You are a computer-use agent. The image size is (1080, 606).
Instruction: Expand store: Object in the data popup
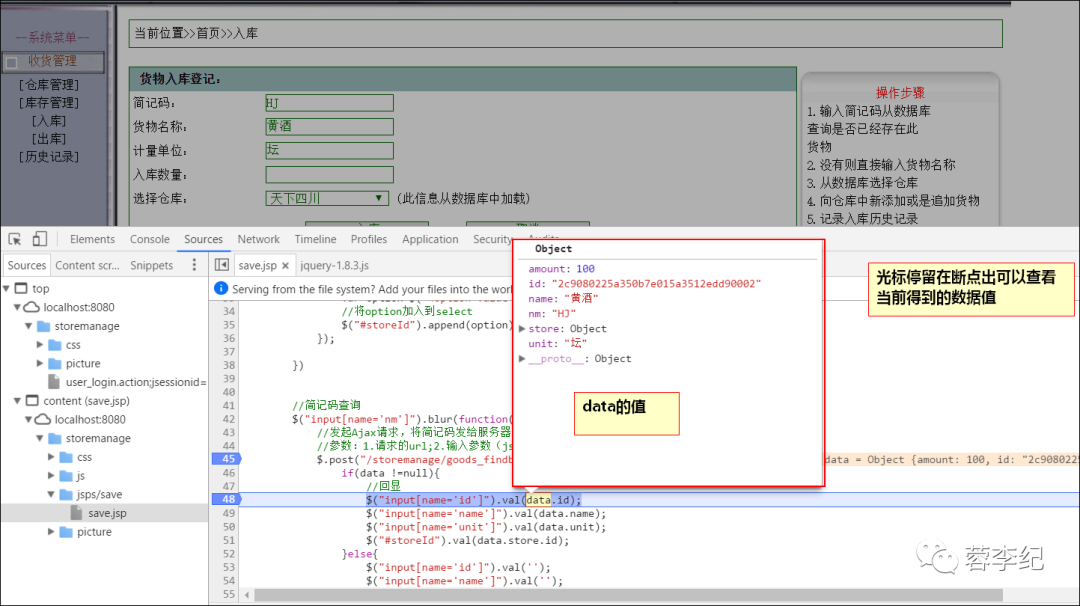(521, 328)
